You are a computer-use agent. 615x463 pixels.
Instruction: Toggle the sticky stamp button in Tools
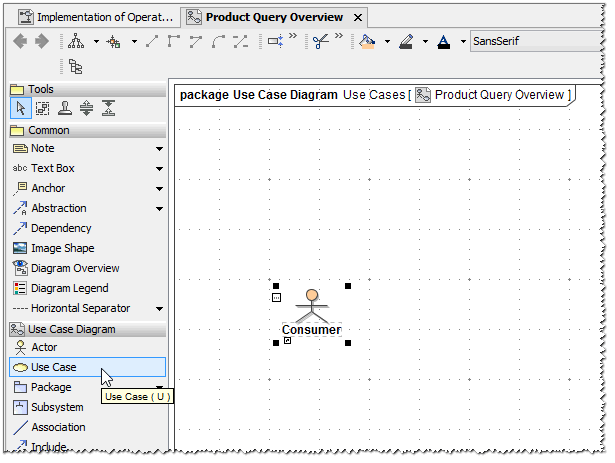pos(64,109)
